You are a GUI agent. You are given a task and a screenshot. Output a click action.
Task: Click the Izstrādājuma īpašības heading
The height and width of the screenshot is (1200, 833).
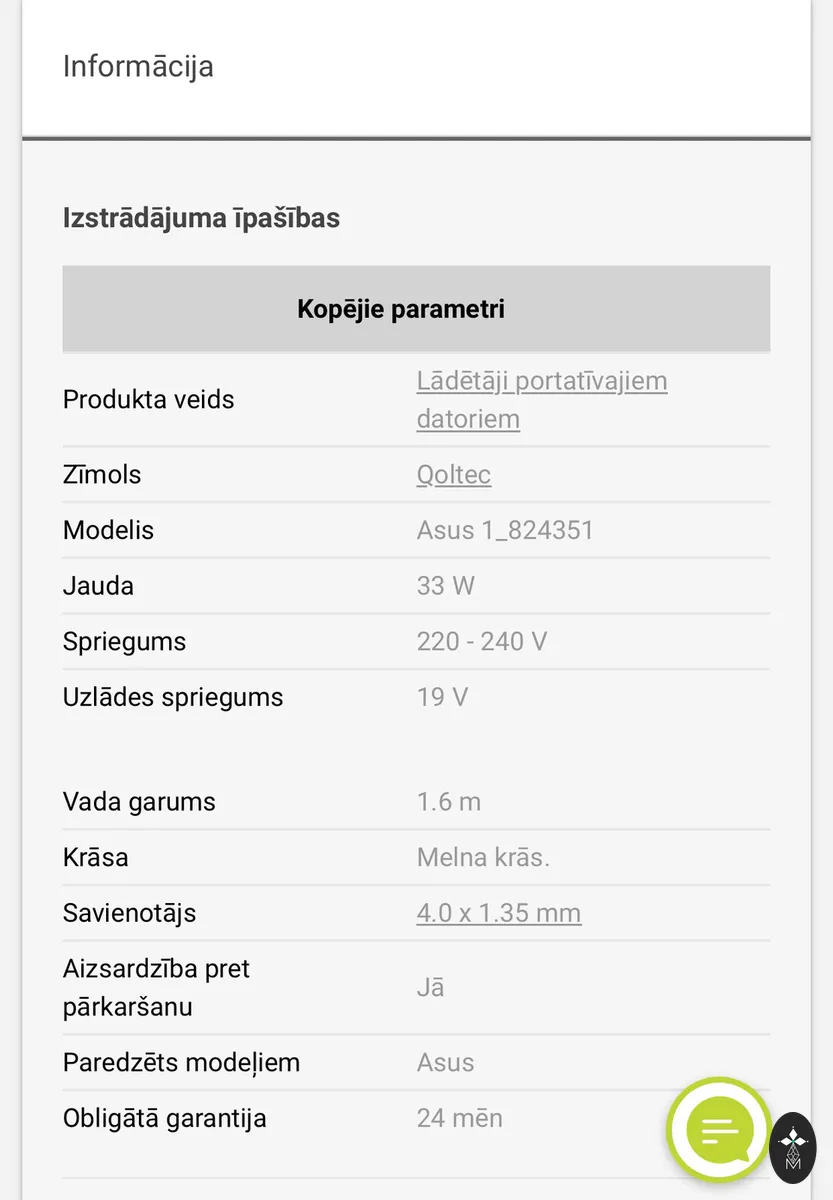click(201, 217)
